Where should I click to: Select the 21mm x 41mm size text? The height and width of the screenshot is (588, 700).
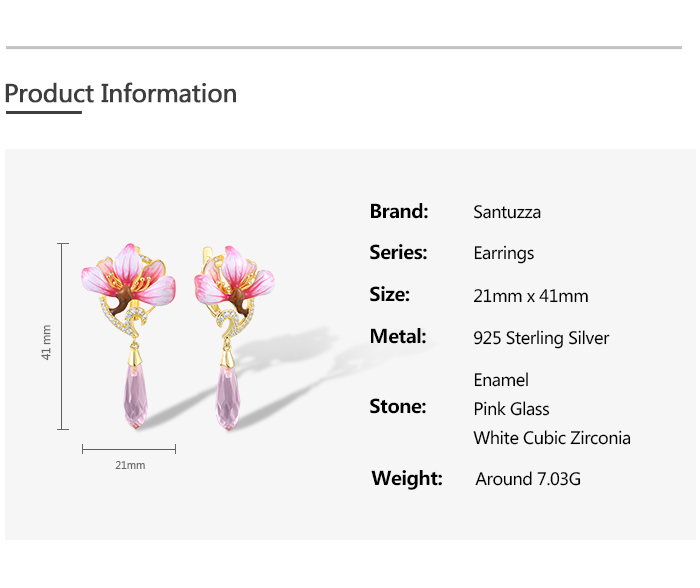click(531, 296)
